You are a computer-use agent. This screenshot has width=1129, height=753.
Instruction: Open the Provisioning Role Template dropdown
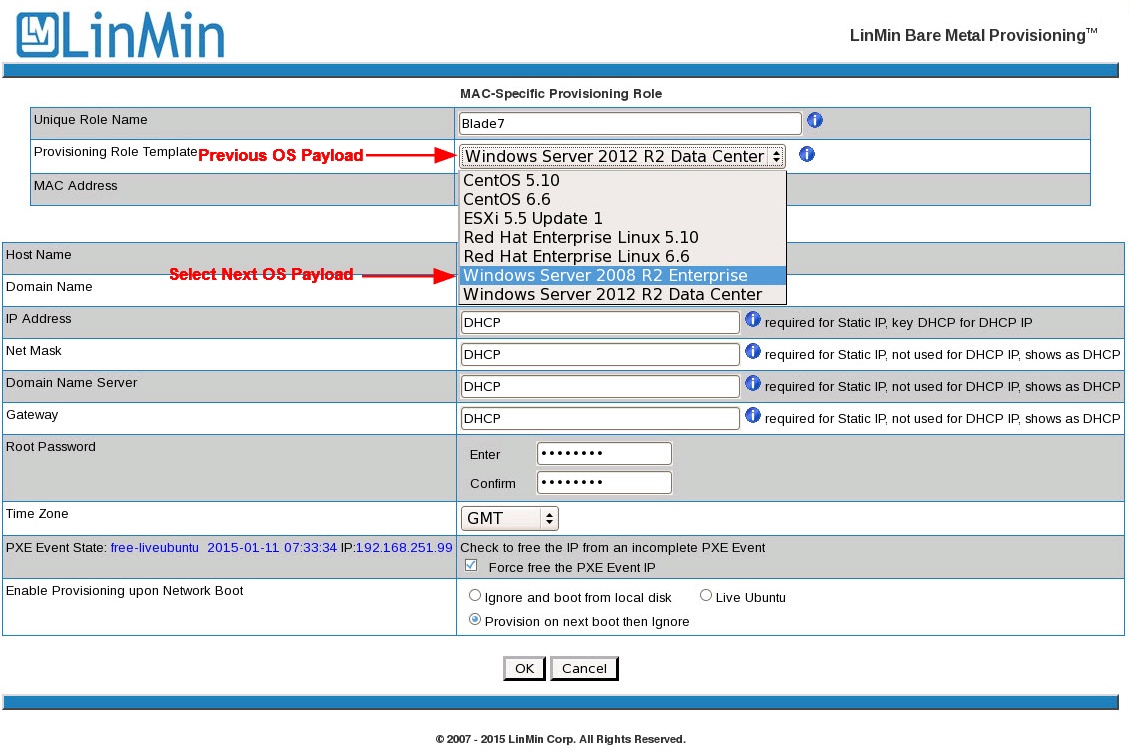(622, 156)
